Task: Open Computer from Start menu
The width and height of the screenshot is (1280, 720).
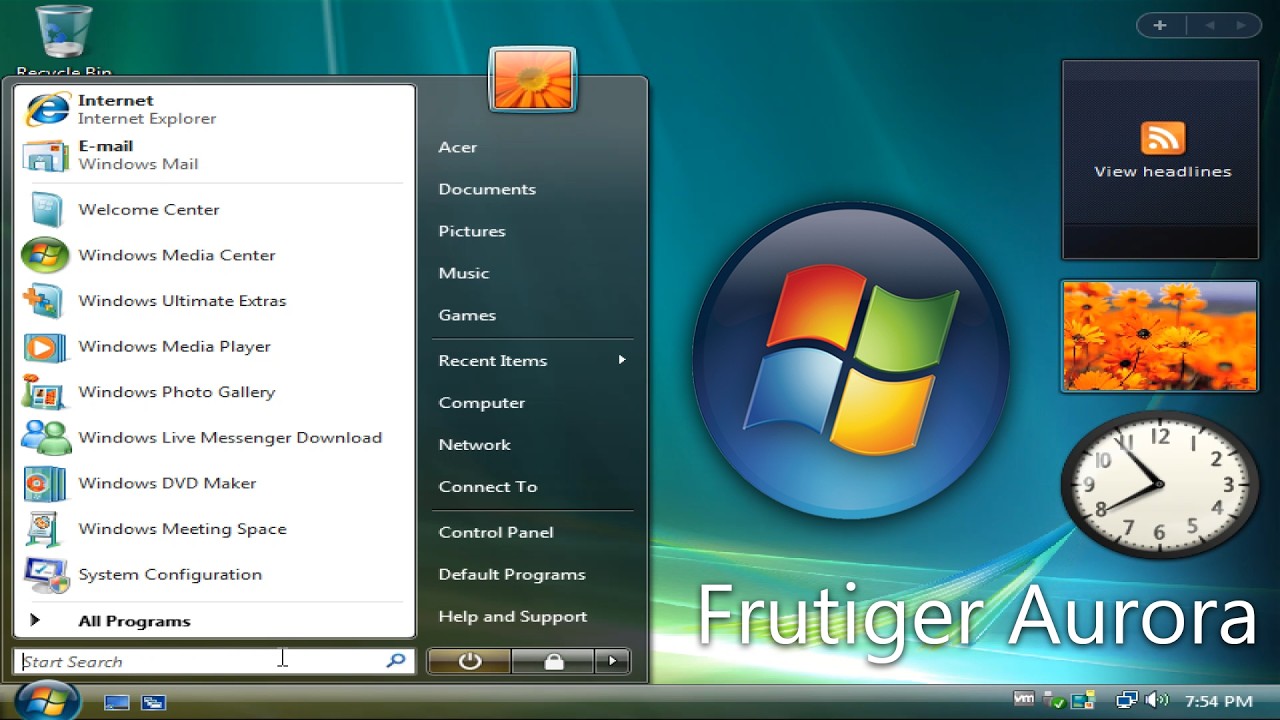Action: click(532, 403)
